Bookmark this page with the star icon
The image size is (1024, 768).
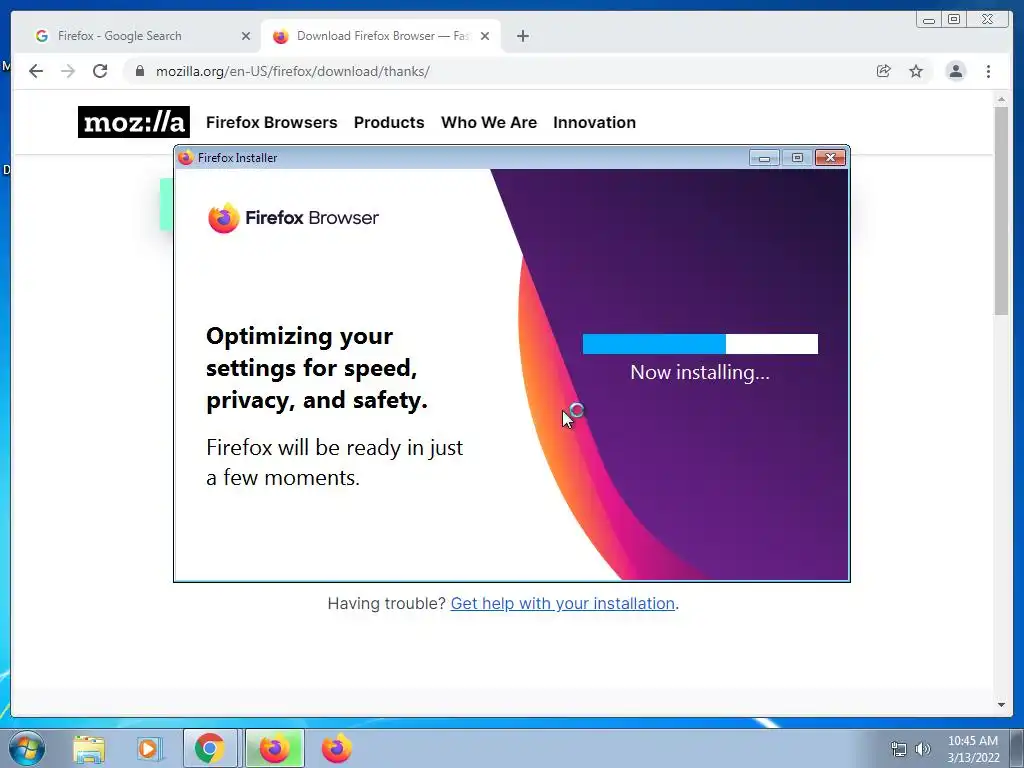click(916, 71)
